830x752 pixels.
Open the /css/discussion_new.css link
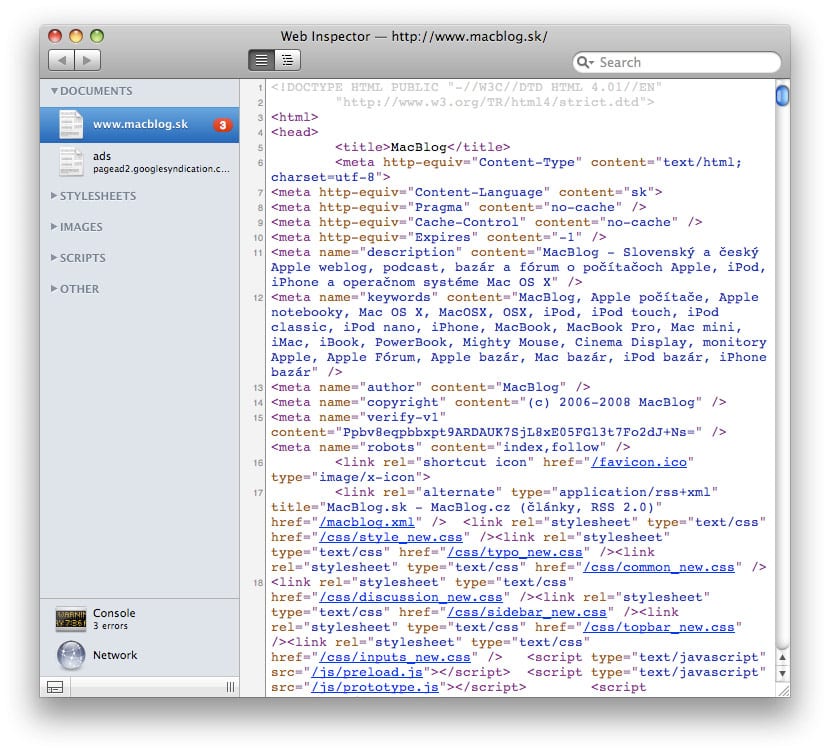[x=411, y=597]
